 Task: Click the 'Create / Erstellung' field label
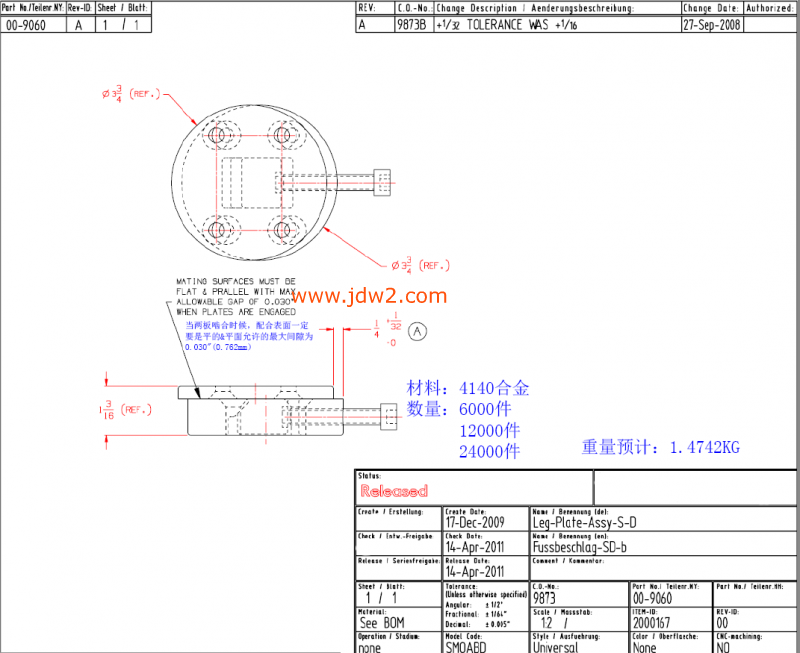tap(390, 512)
